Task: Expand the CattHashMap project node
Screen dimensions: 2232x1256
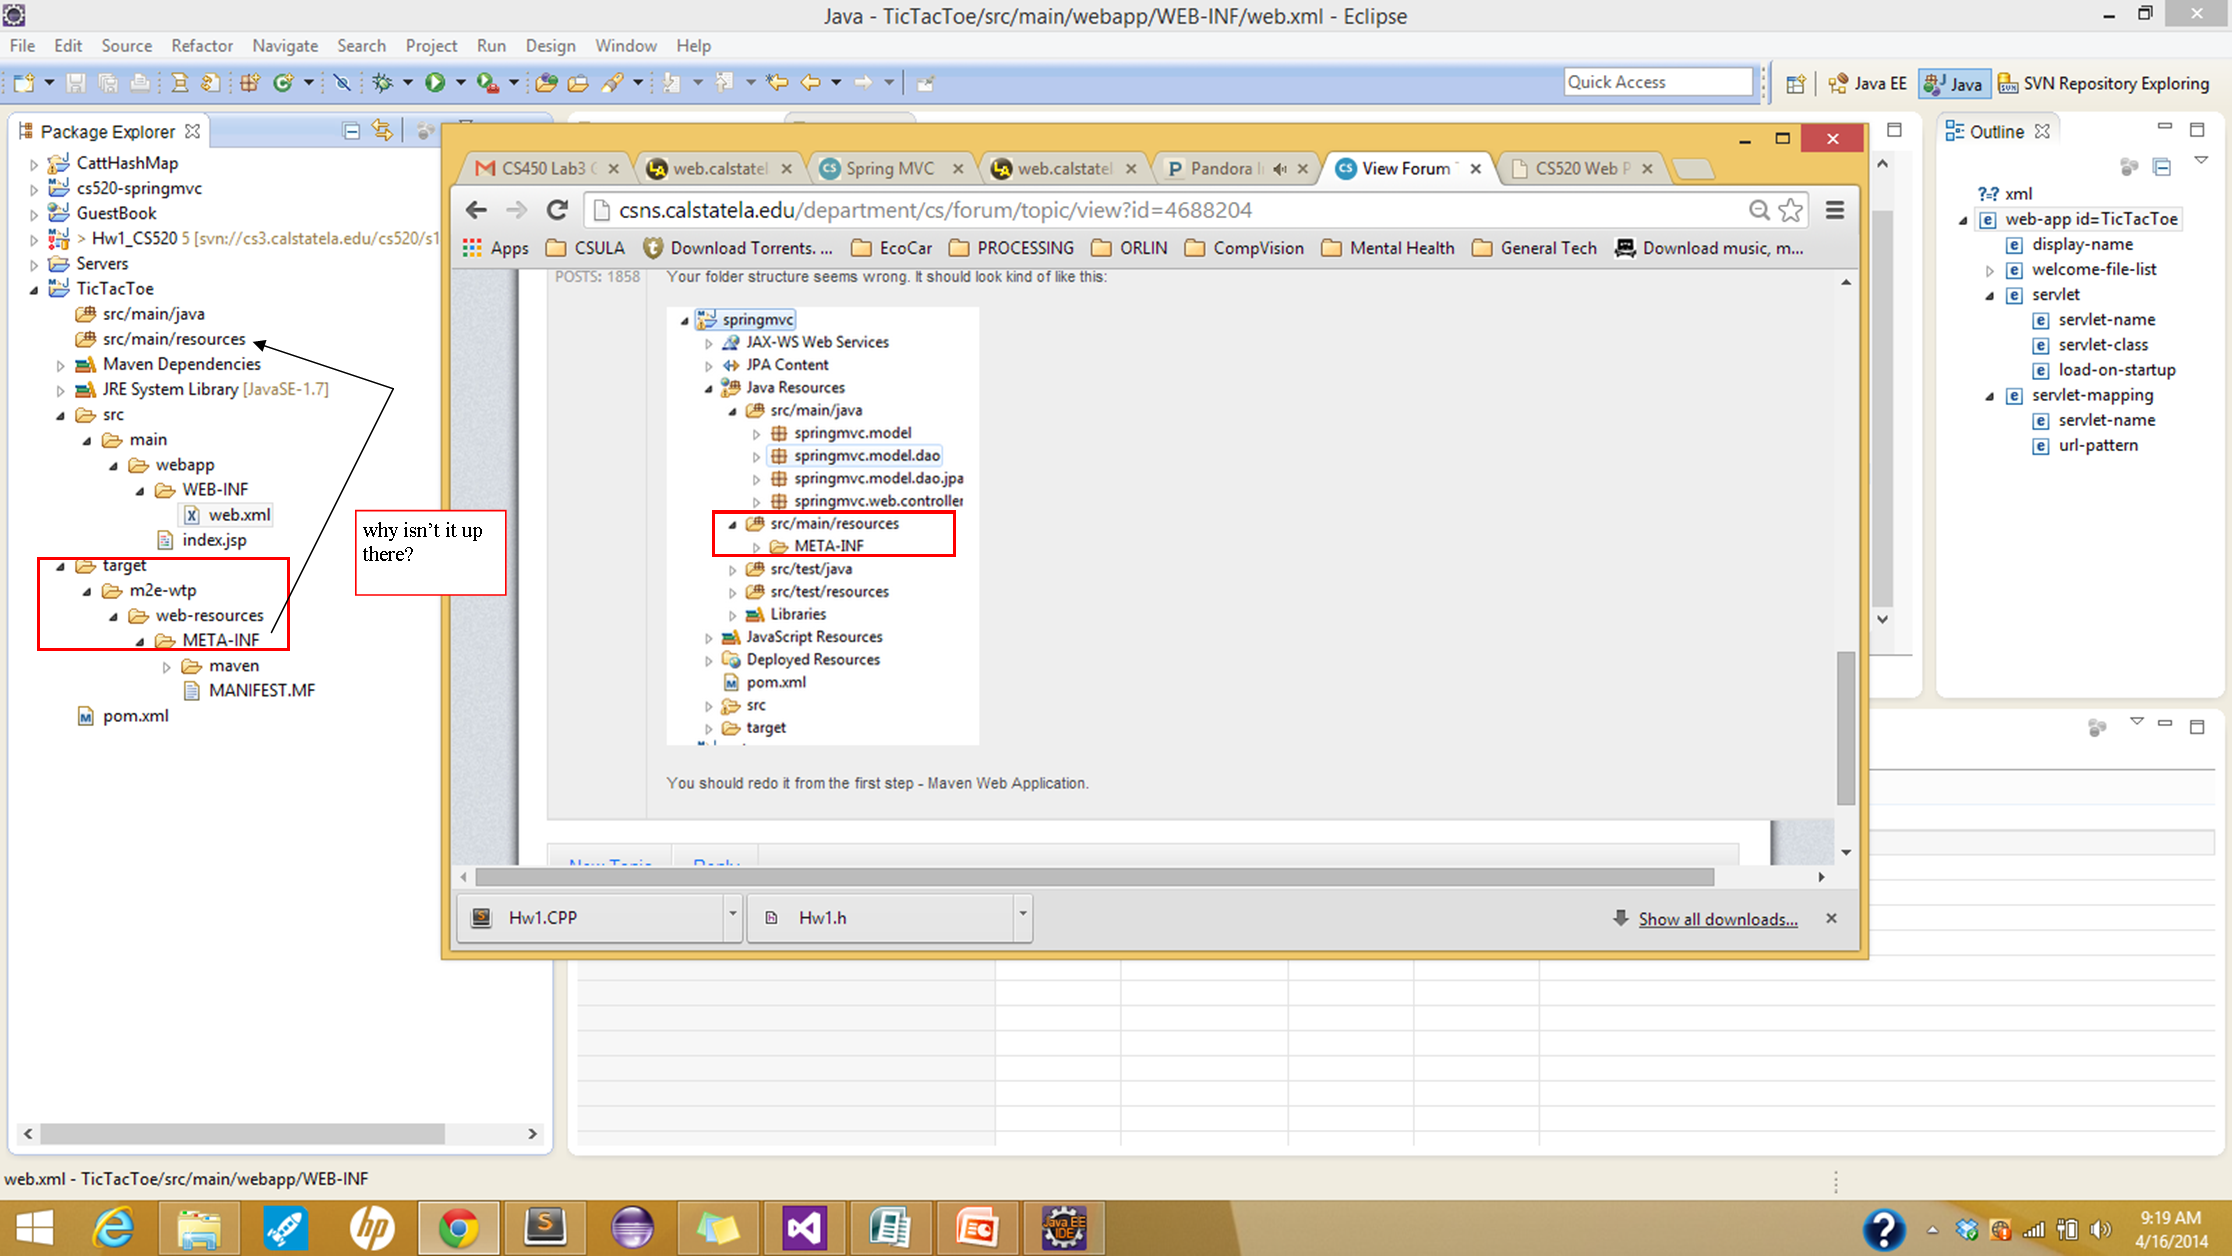Action: tap(34, 163)
